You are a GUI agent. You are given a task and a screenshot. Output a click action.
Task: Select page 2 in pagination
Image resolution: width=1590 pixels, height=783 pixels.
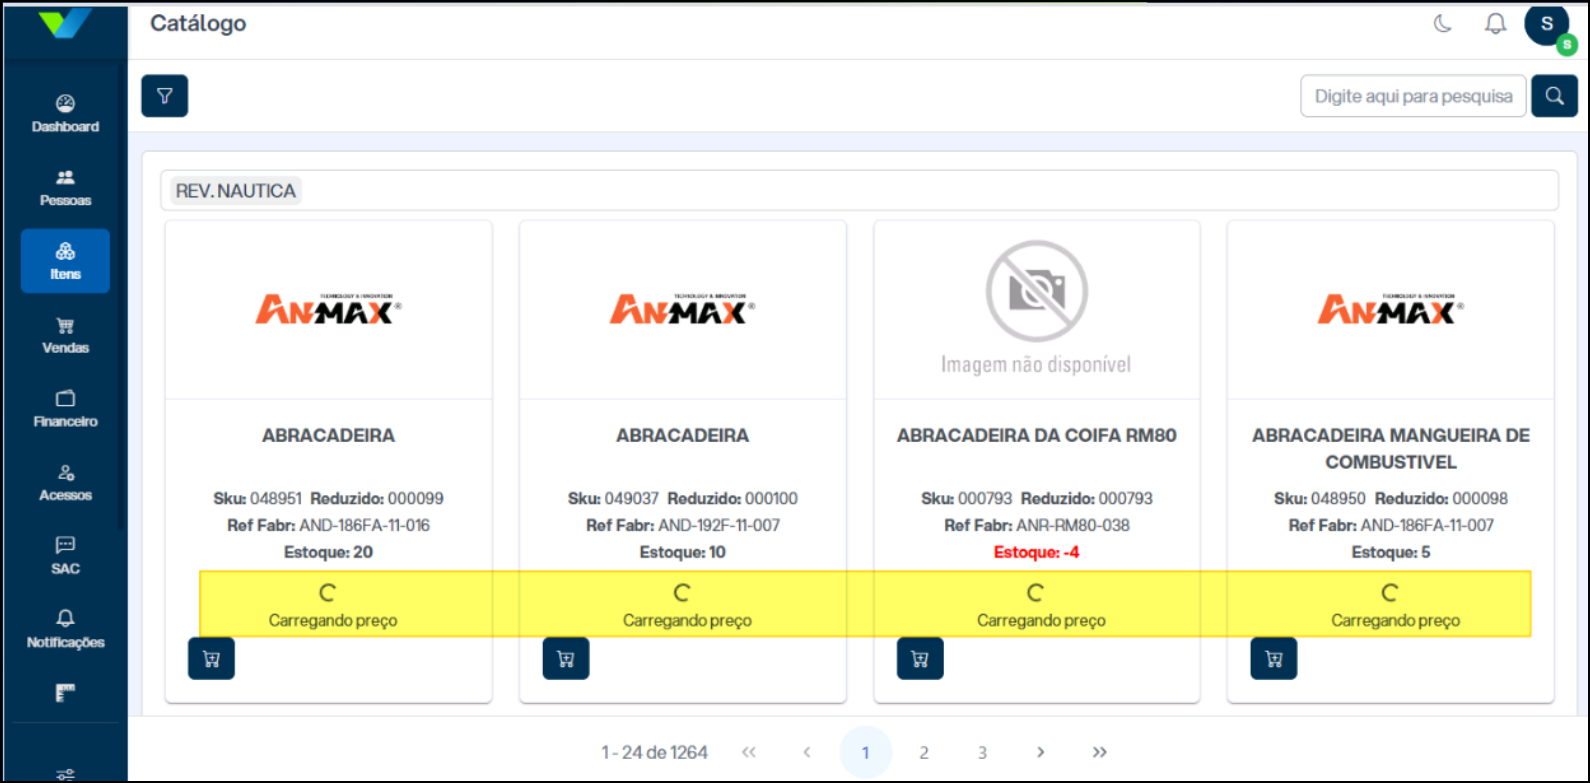coord(924,752)
